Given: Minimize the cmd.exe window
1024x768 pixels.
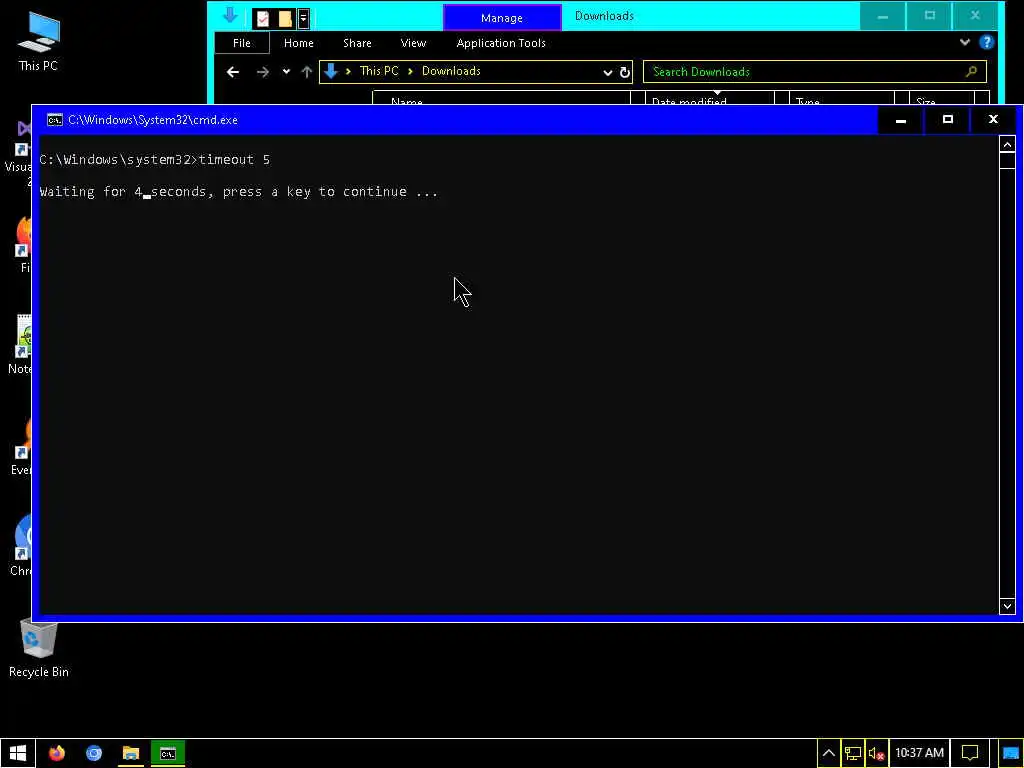Looking at the screenshot, I should pos(901,120).
